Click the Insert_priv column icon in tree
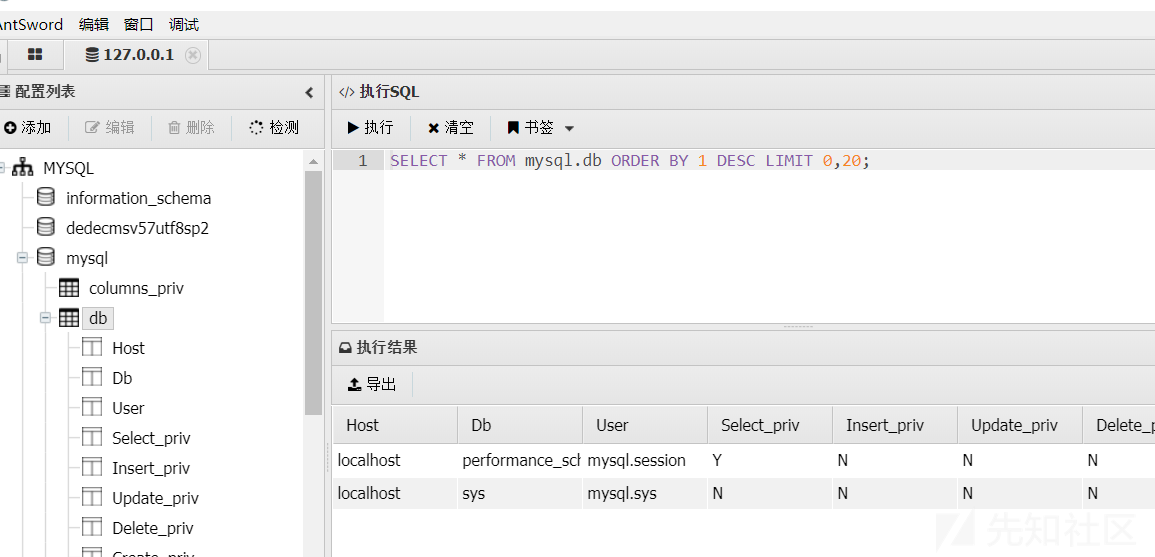Image resolution: width=1155 pixels, height=557 pixels. point(92,467)
